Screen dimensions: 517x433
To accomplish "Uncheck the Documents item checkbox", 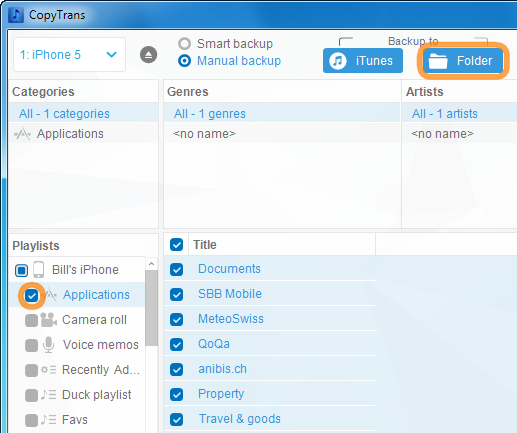I will [x=176, y=269].
